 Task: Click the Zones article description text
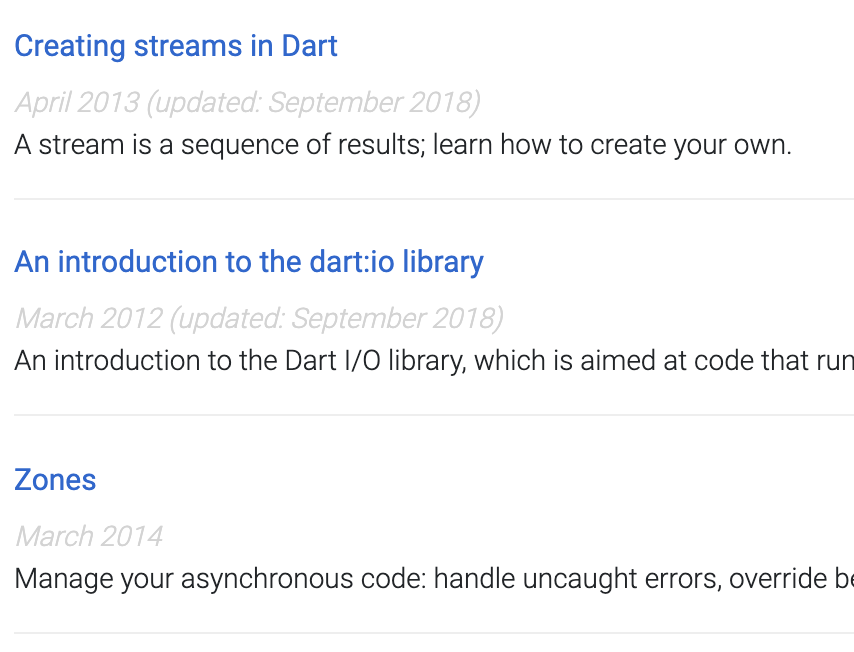(420, 578)
